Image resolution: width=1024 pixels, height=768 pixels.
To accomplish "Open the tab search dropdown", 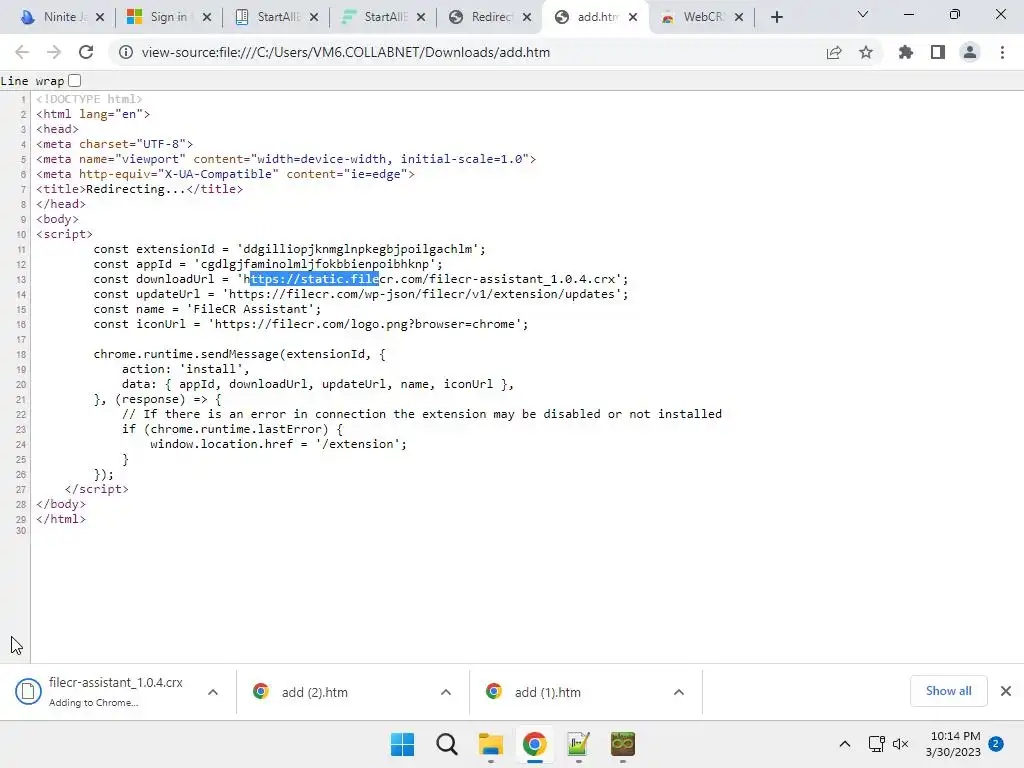I will 863,14.
